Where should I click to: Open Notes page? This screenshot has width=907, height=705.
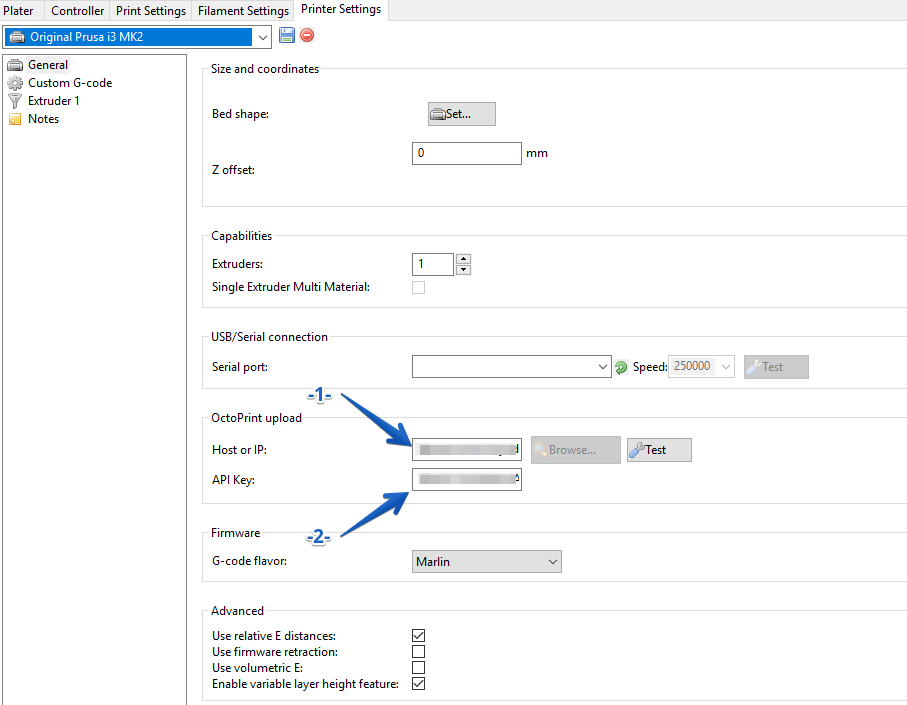coord(43,119)
